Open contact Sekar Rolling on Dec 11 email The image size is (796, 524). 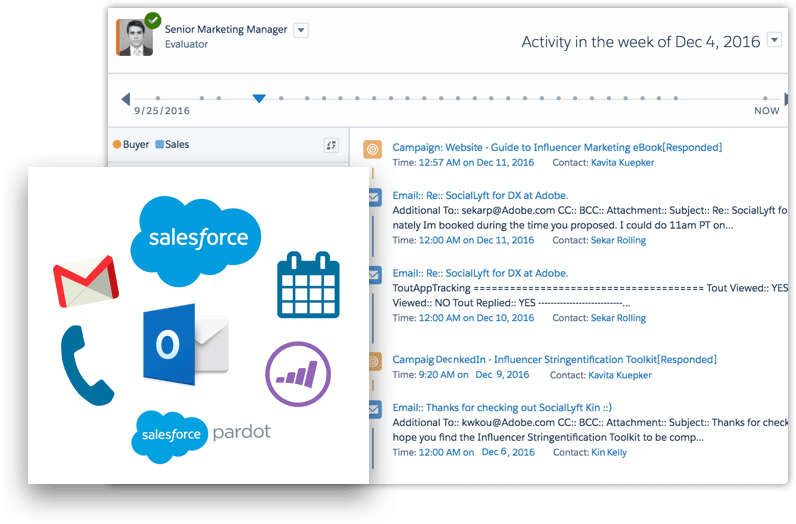tap(618, 240)
